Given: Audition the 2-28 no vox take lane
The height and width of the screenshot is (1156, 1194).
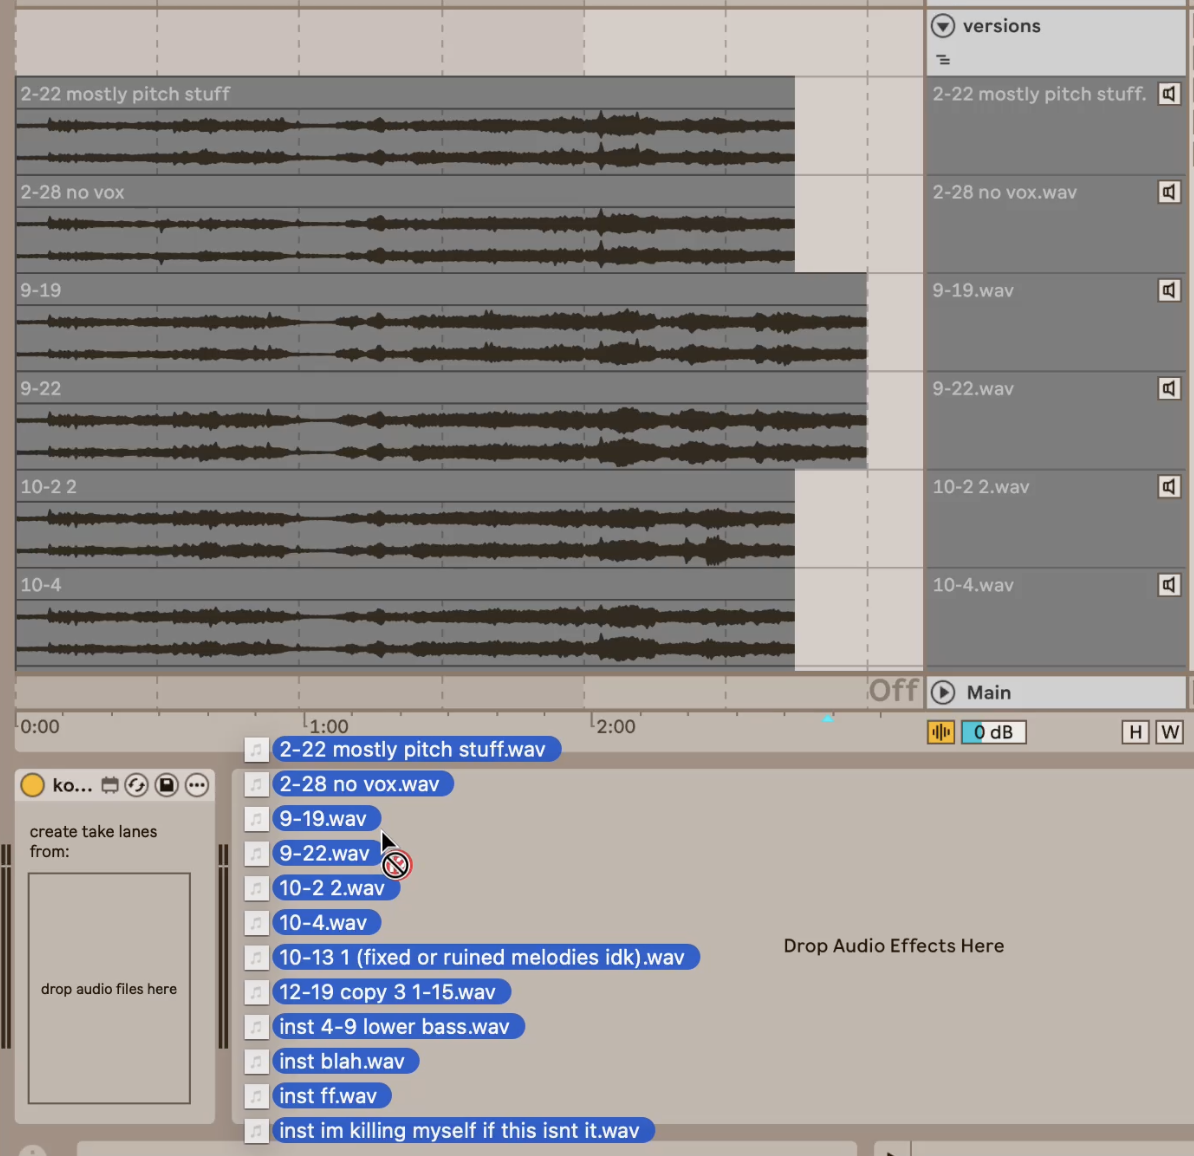Looking at the screenshot, I should 1168,192.
